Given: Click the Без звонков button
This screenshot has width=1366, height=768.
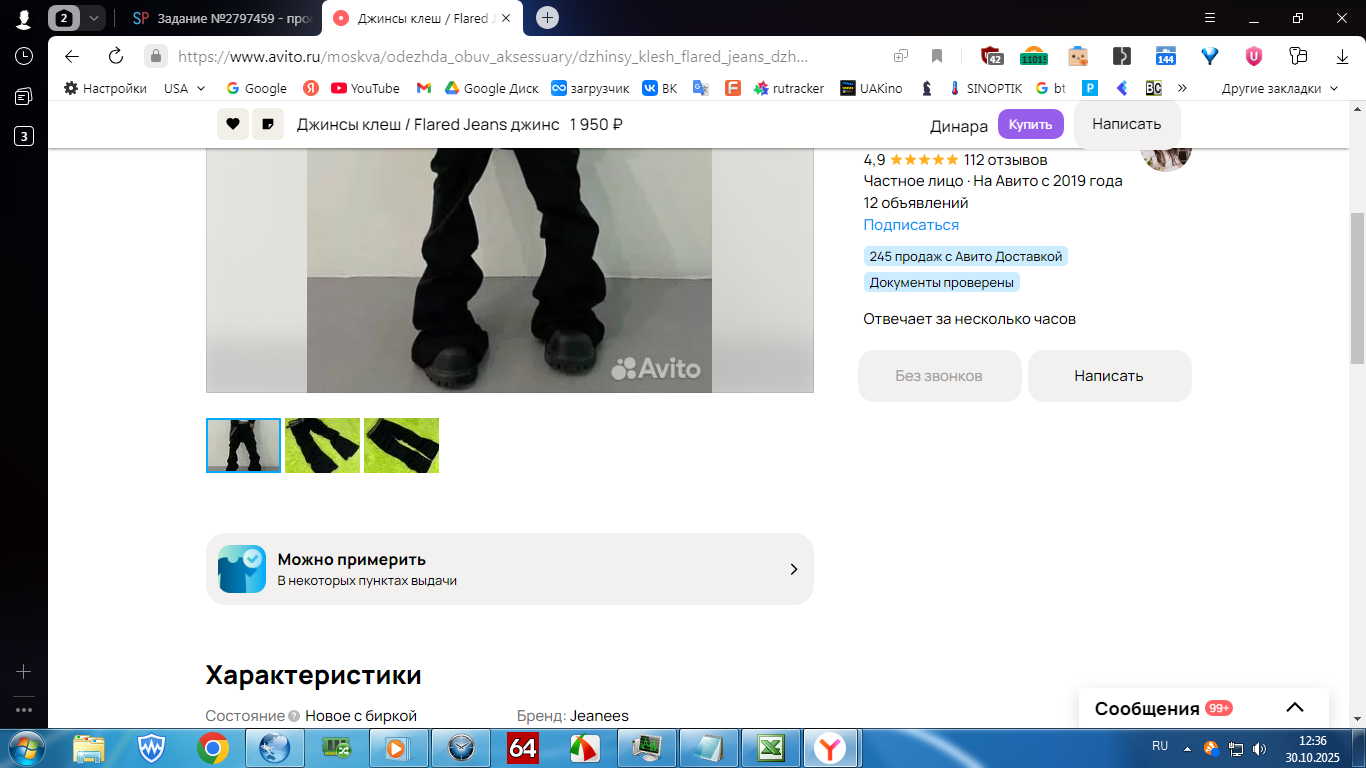Looking at the screenshot, I should (939, 376).
